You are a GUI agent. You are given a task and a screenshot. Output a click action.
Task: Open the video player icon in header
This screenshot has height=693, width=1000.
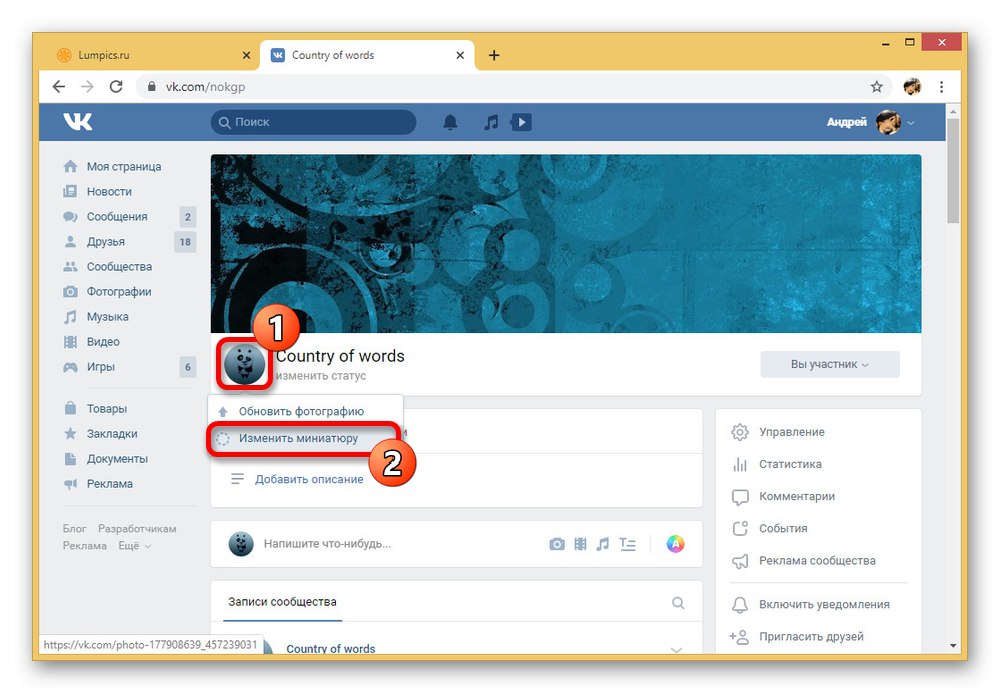coord(521,122)
